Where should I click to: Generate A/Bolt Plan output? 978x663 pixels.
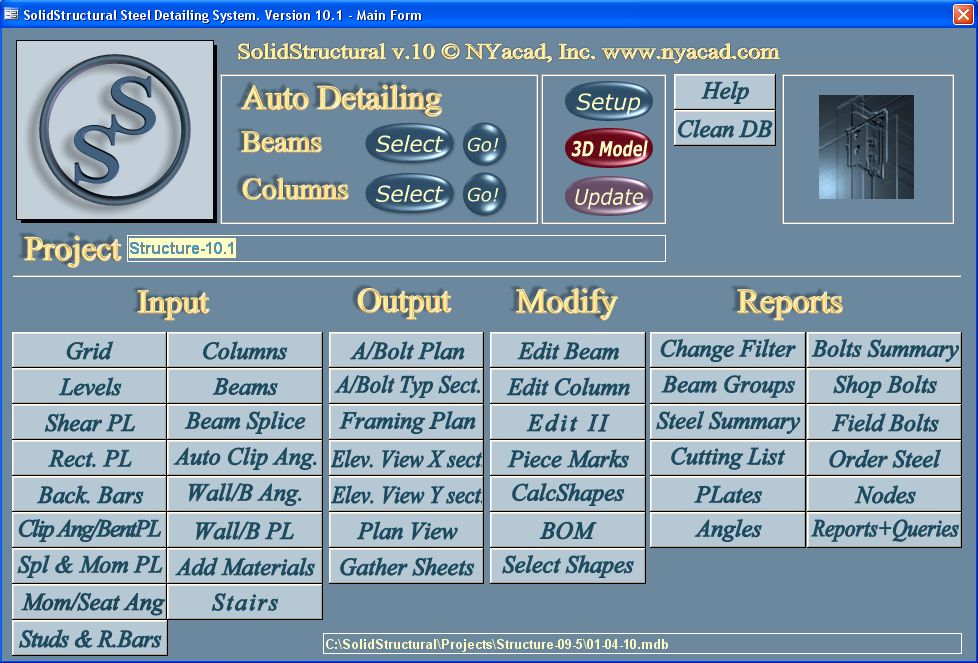click(406, 351)
